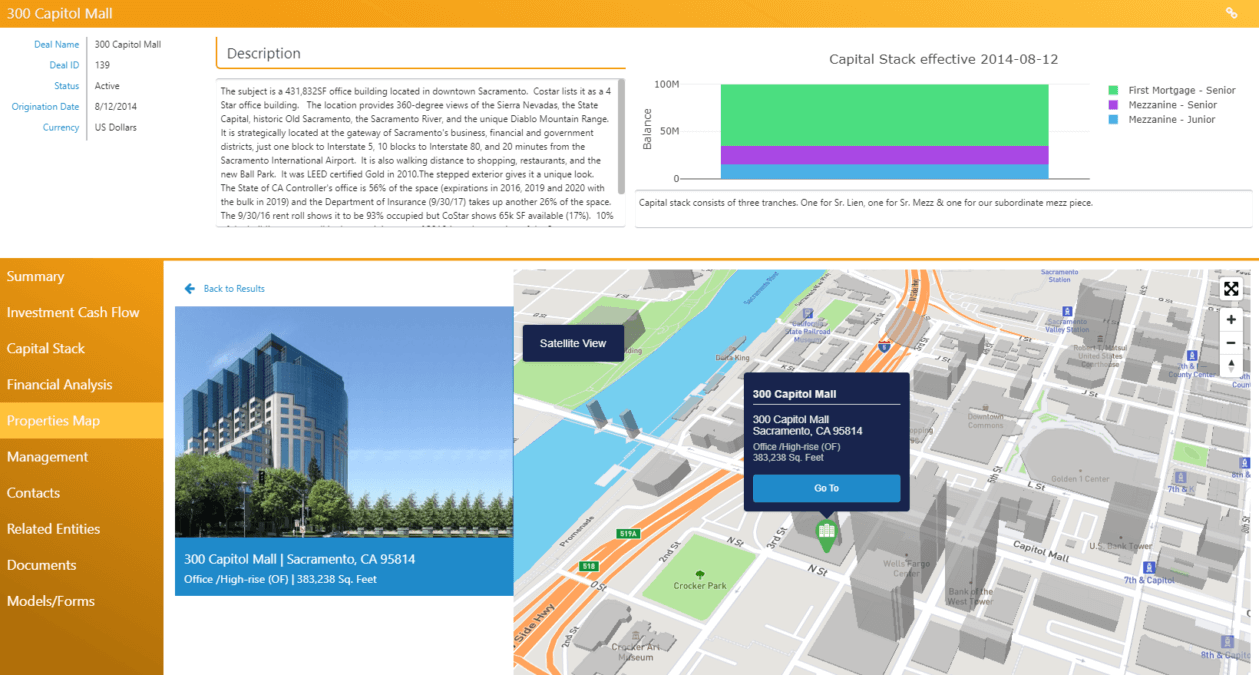Click the 519A highway exit badge

click(x=628, y=534)
